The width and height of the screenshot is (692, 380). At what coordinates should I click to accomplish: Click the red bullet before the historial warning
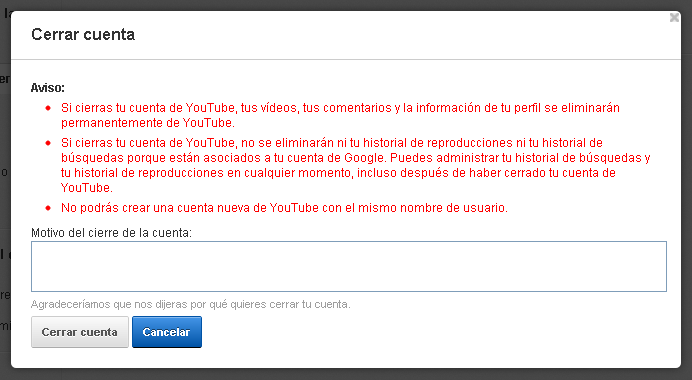48,143
